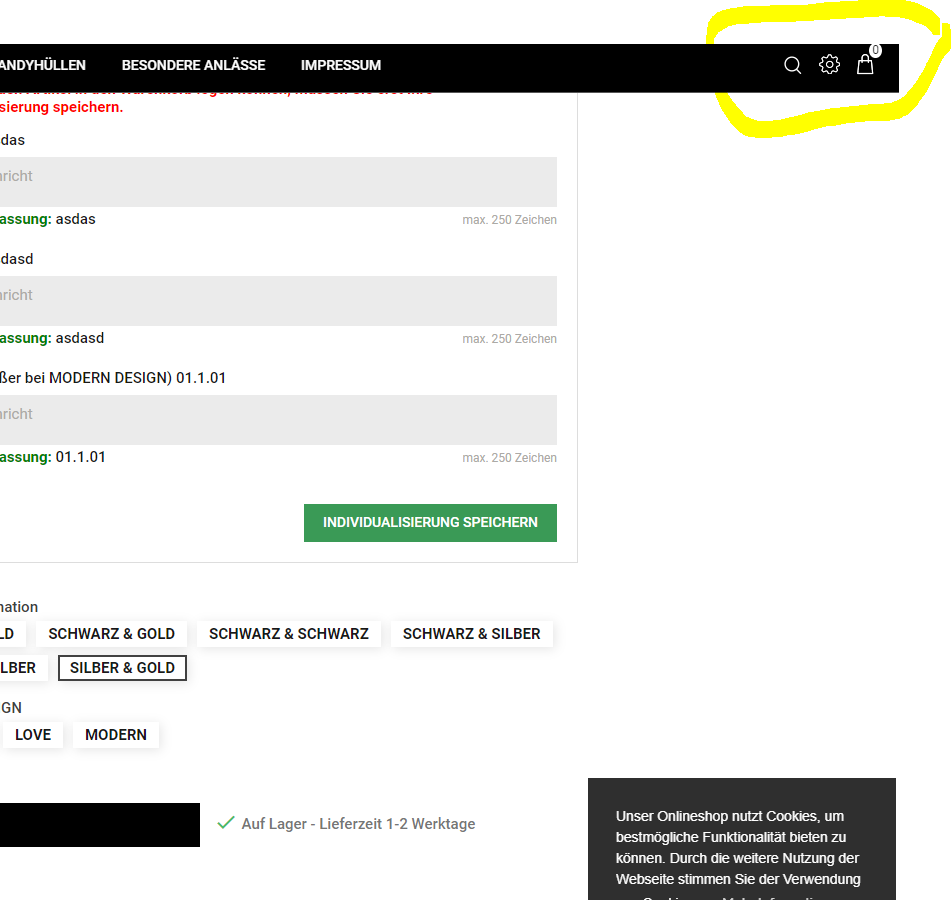
Task: Click 'Auf Lager - Lieferzeit 1-2 Werktage' text
Action: pyautogui.click(x=358, y=824)
